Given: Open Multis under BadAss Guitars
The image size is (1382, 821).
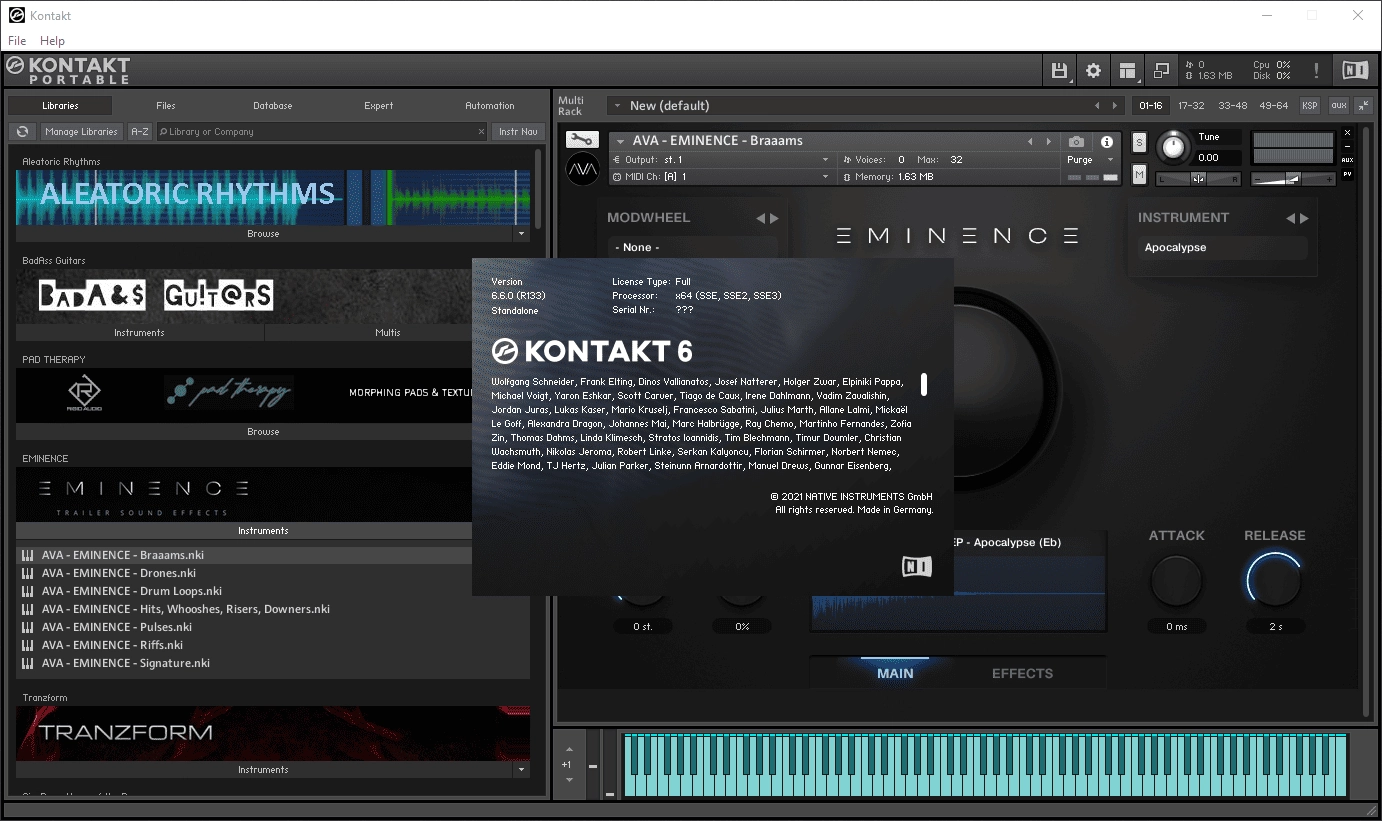Looking at the screenshot, I should (388, 333).
